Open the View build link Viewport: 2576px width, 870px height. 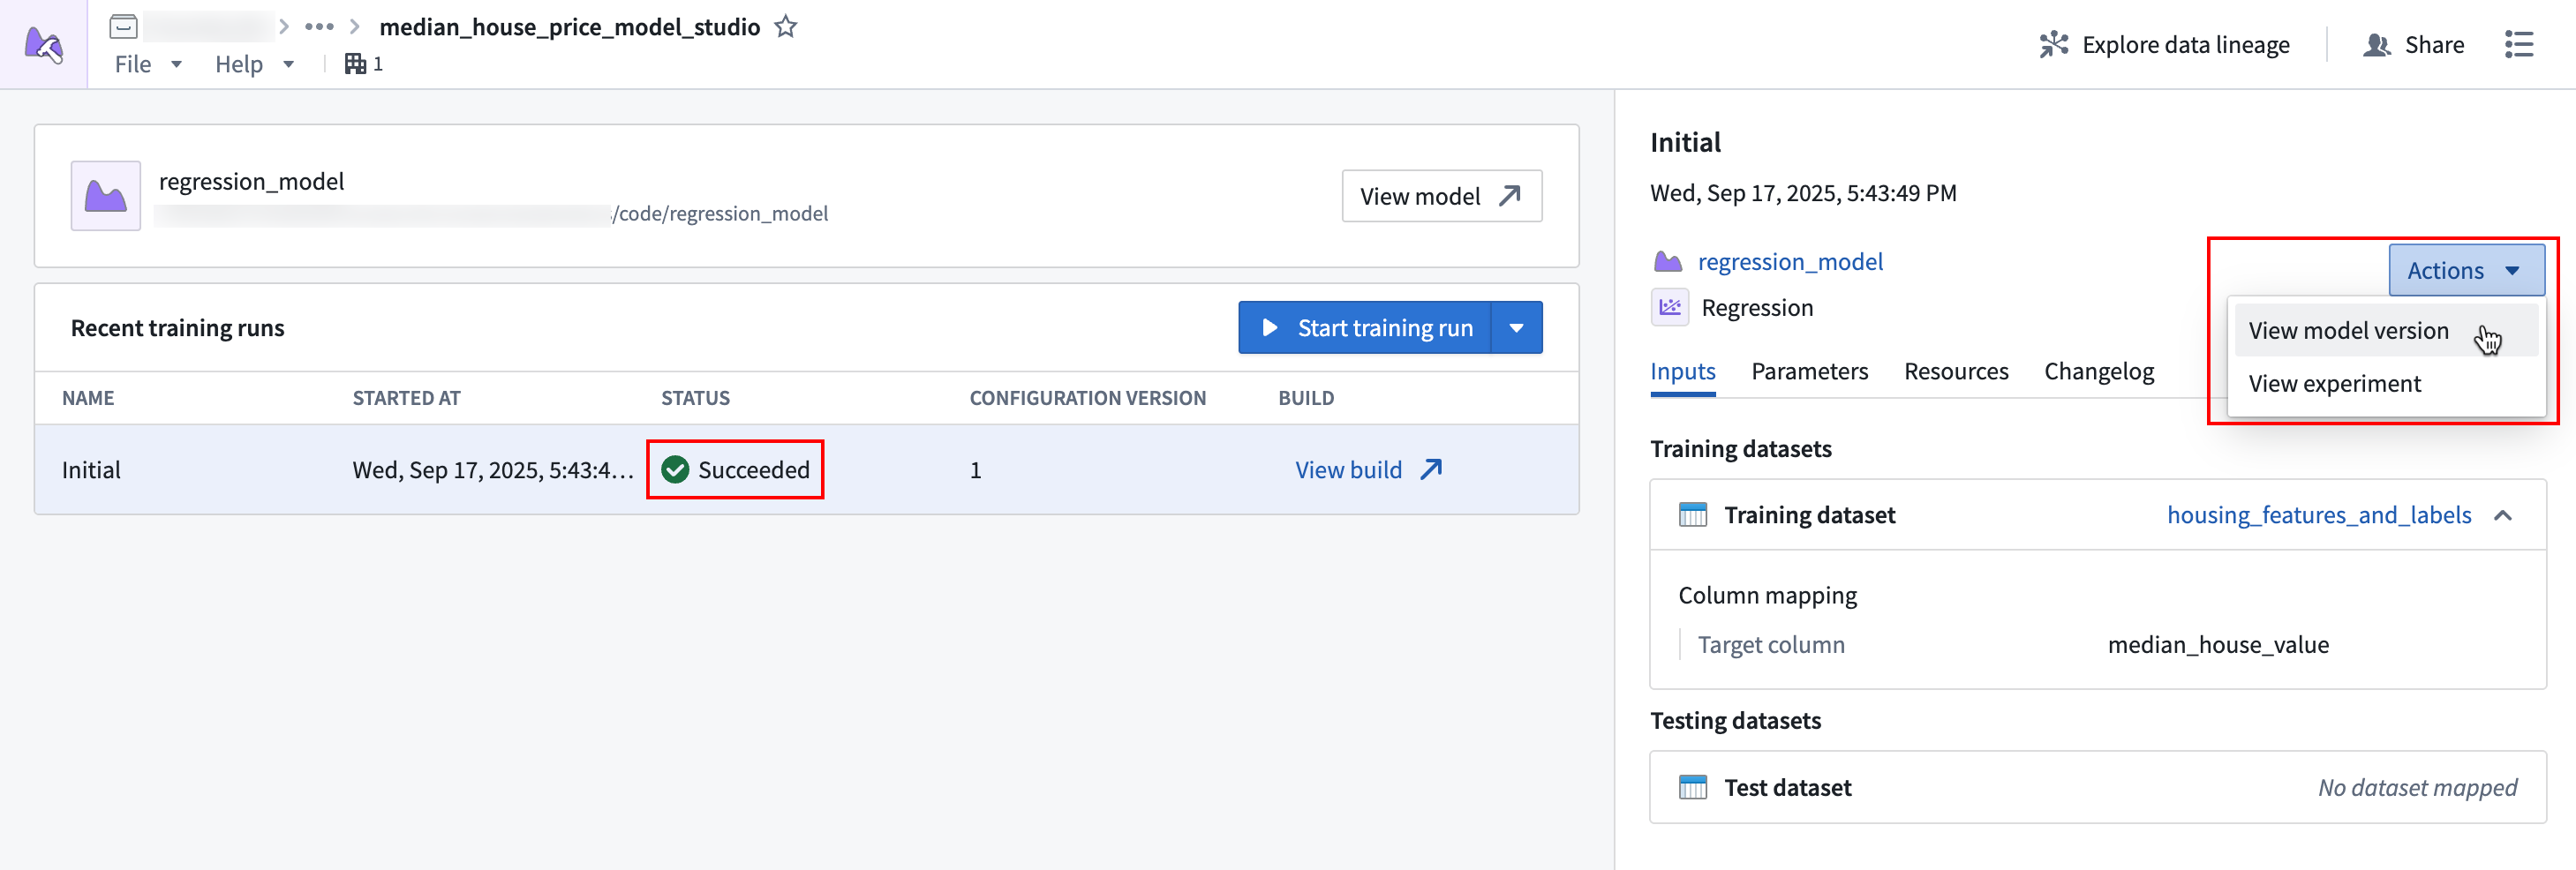[1367, 470]
